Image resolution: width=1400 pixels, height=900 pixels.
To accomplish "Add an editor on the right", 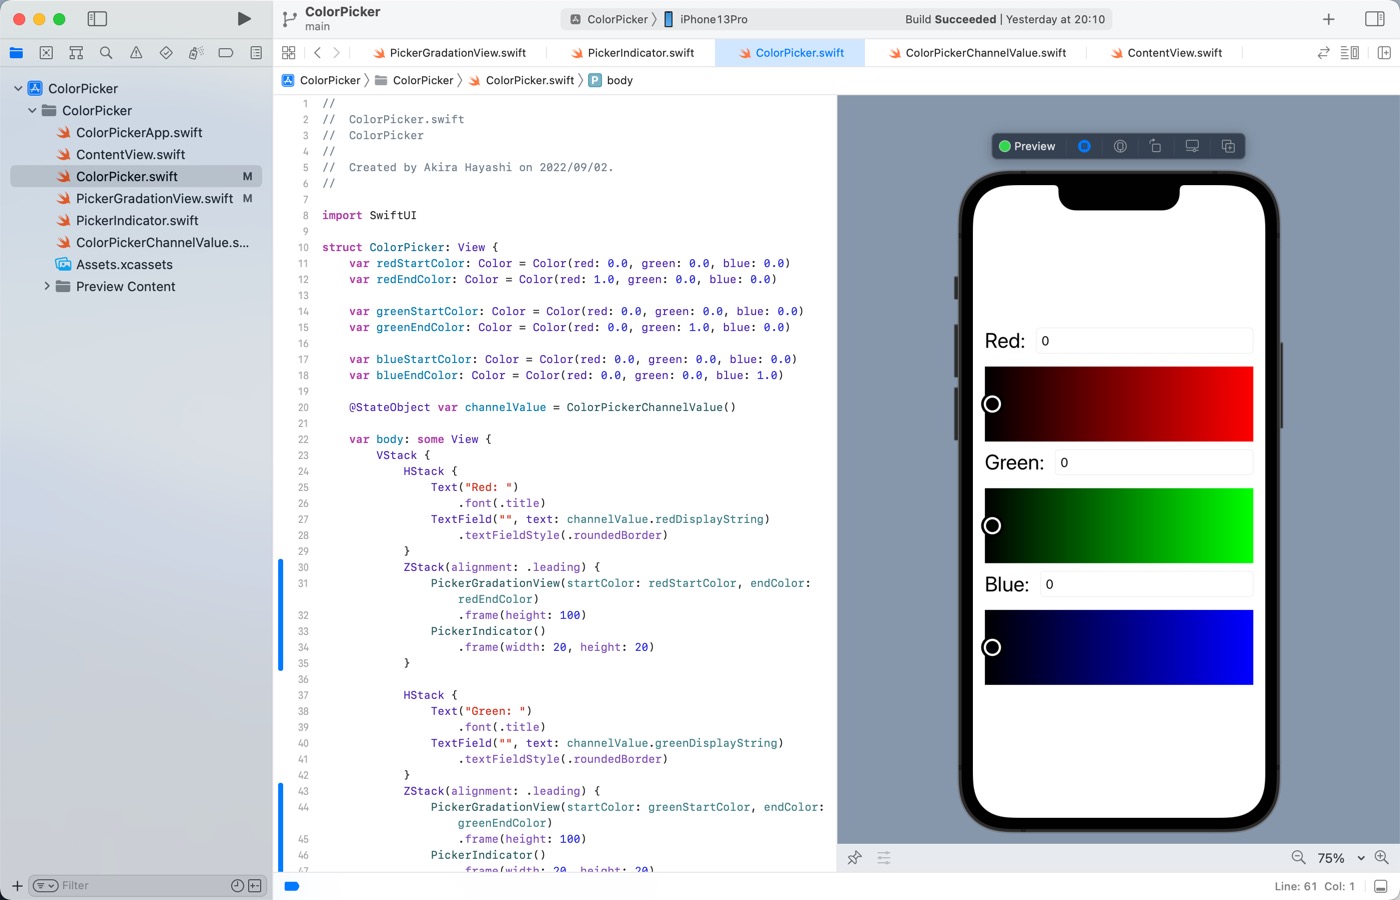I will pyautogui.click(x=1384, y=53).
